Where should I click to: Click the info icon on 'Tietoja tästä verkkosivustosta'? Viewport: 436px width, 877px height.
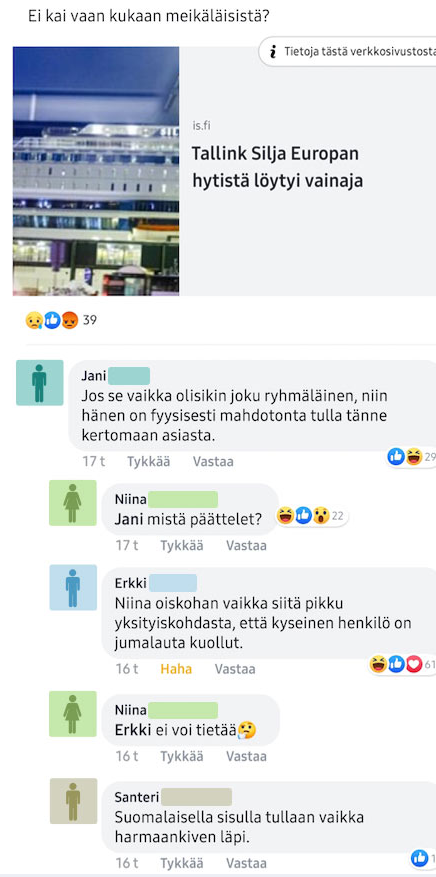point(273,52)
